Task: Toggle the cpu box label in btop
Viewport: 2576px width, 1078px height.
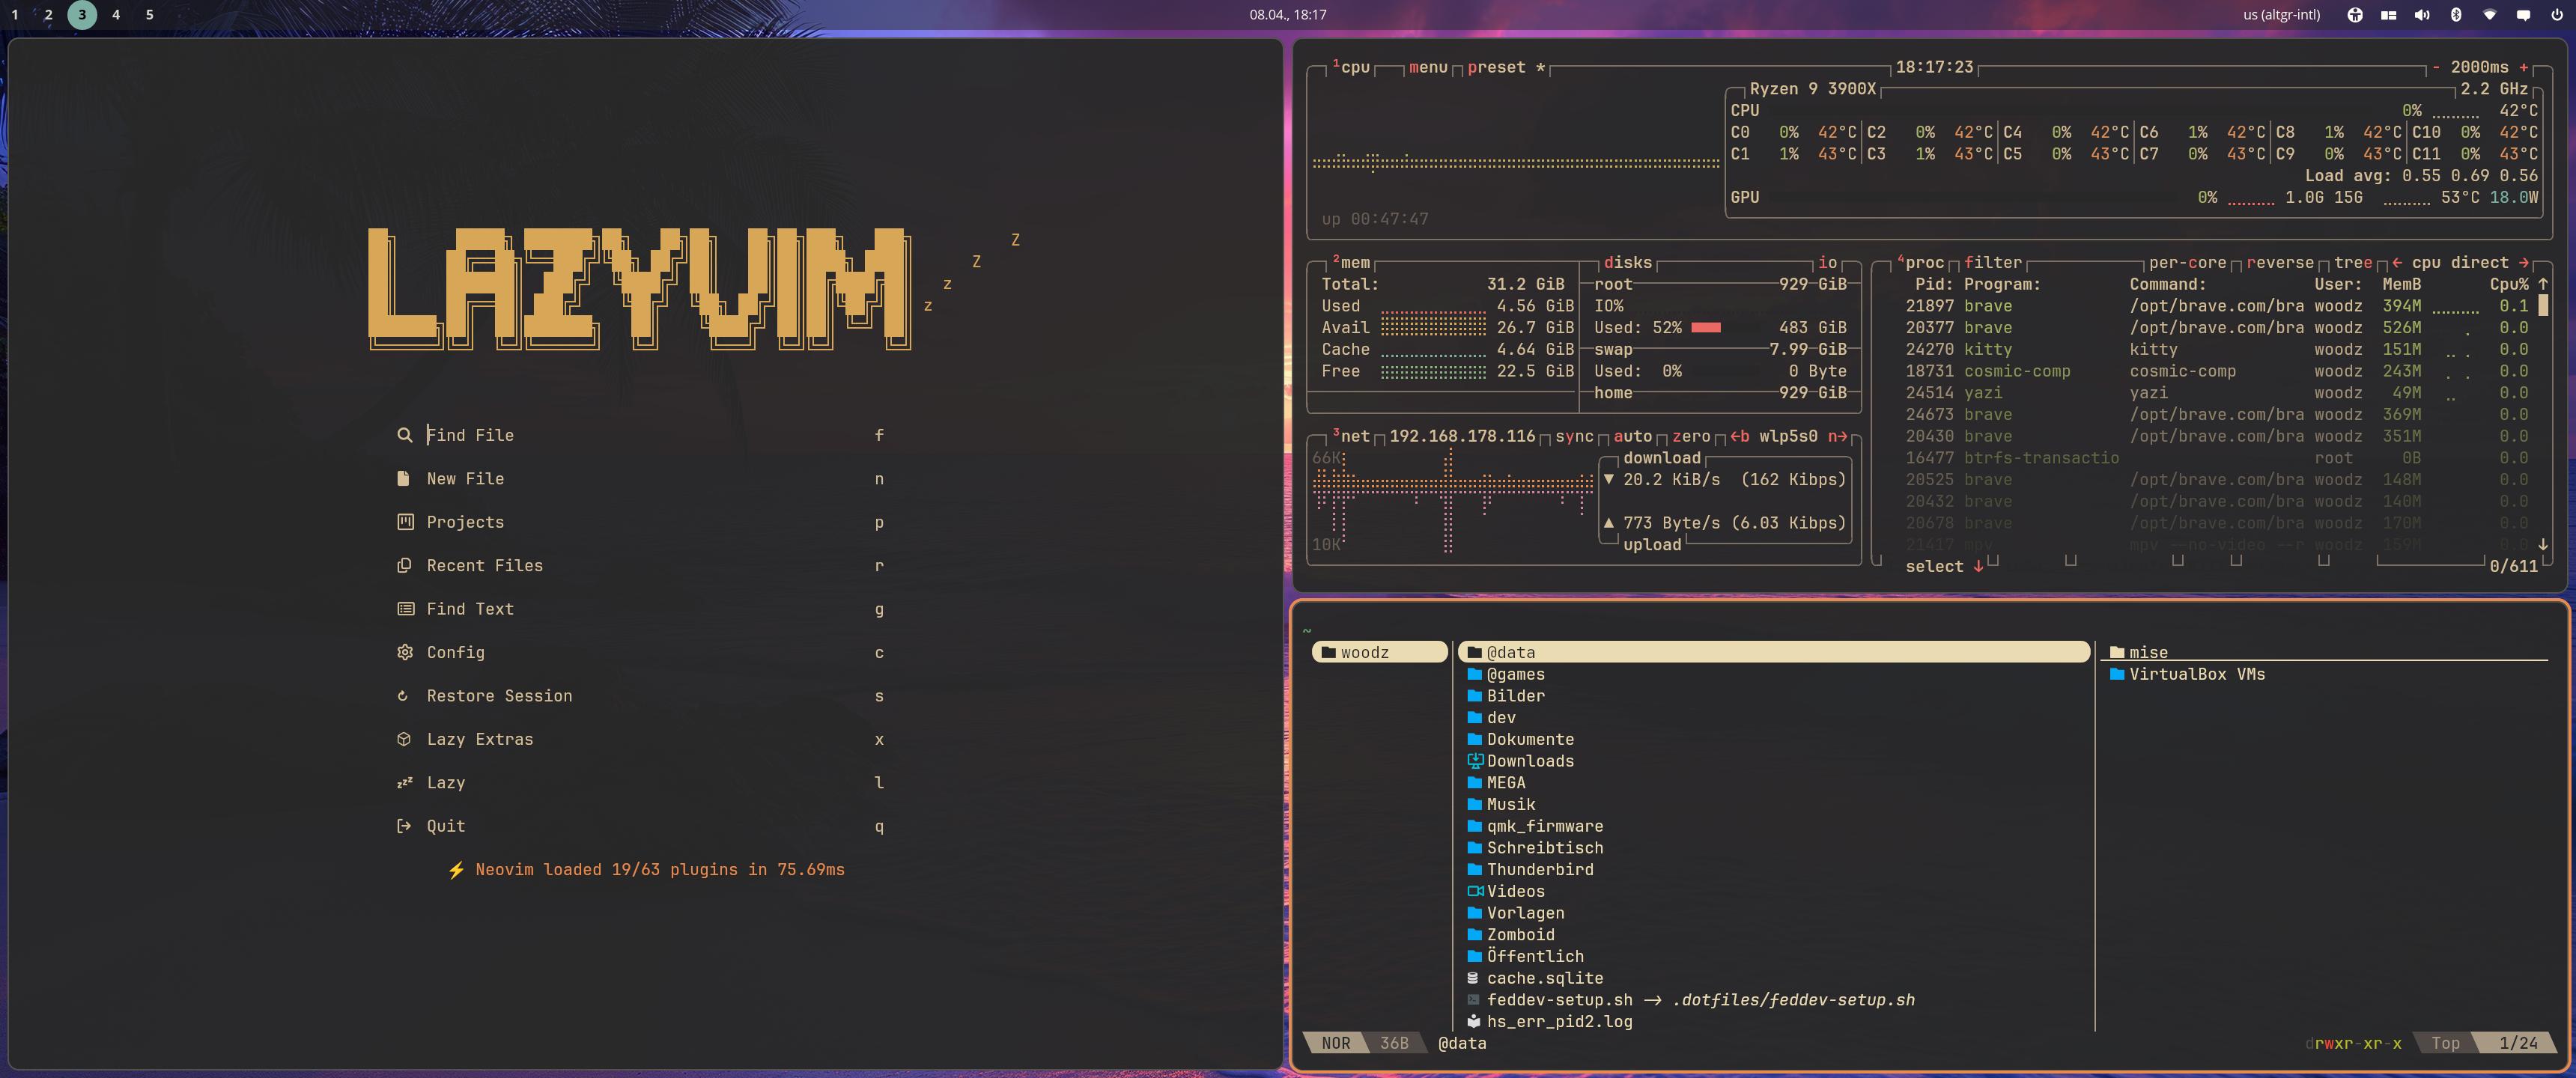Action: (x=1351, y=67)
